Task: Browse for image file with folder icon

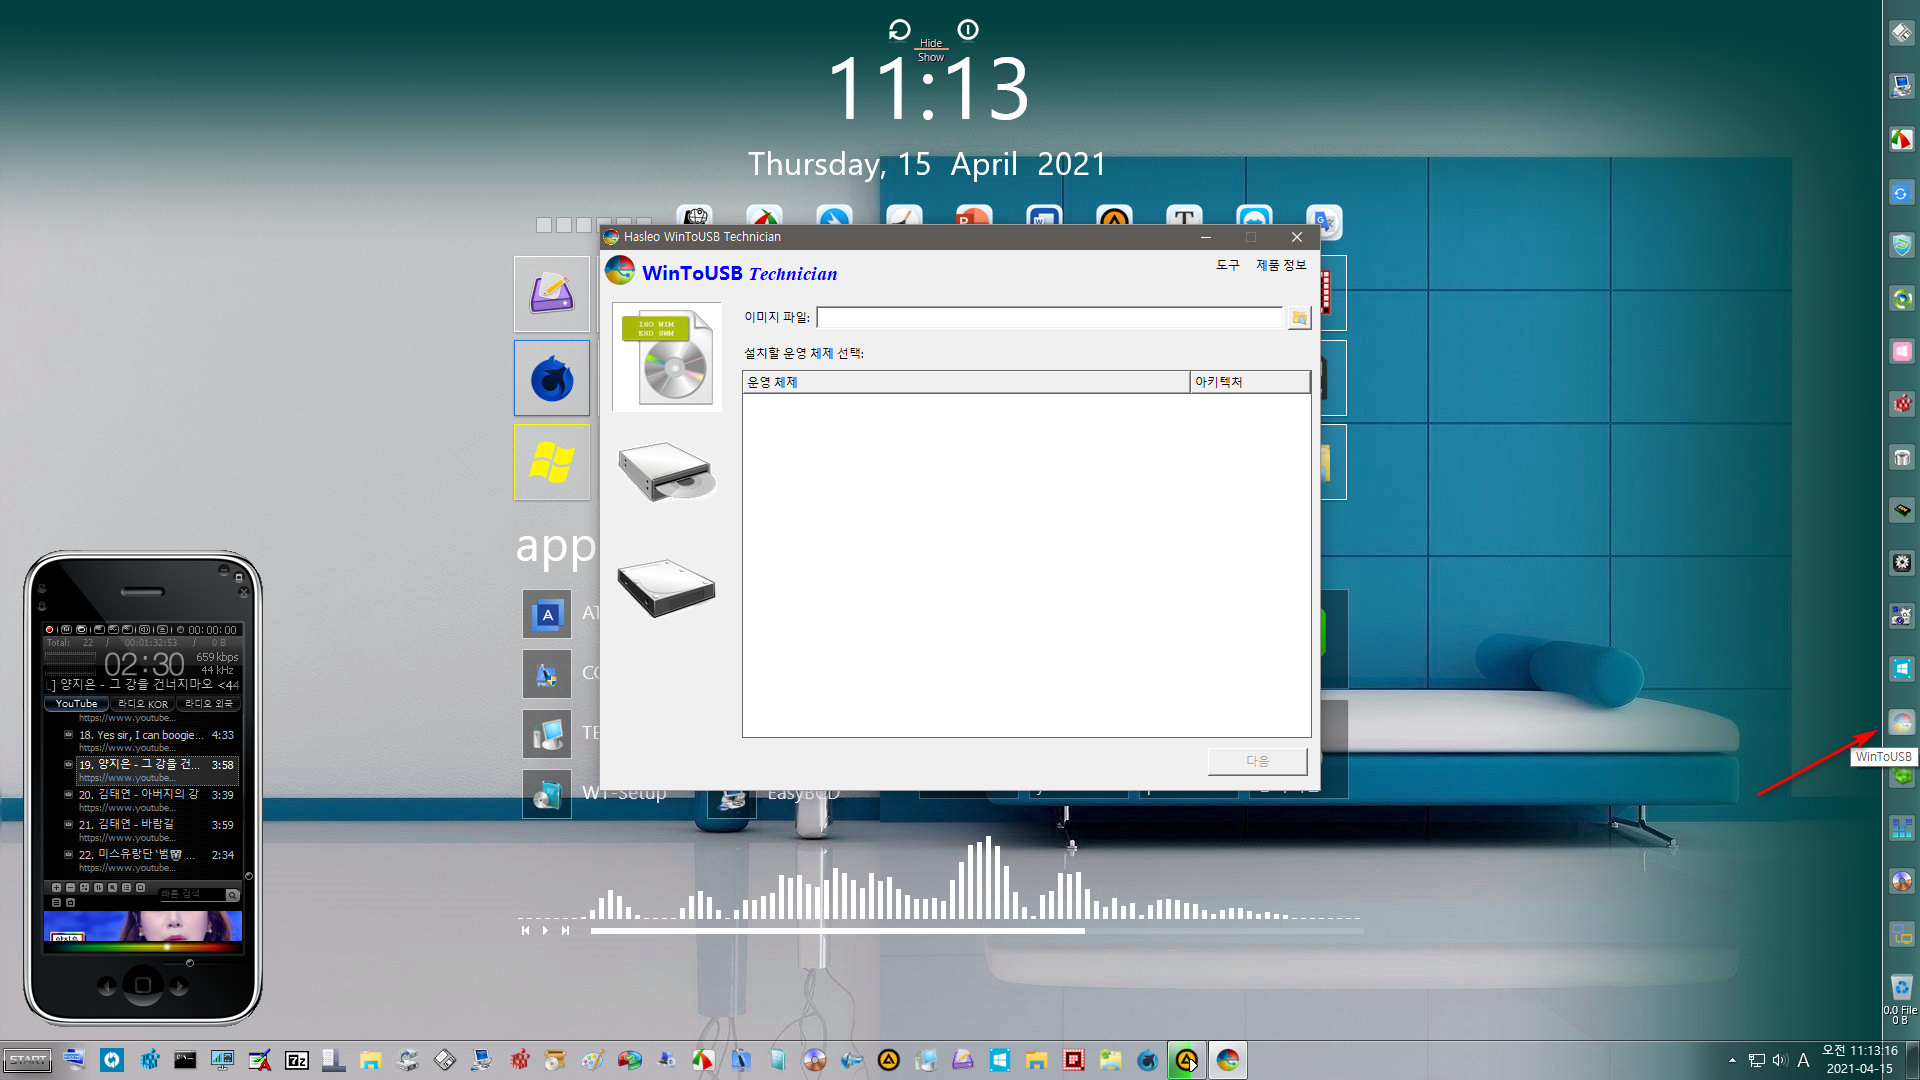Action: coord(1299,318)
